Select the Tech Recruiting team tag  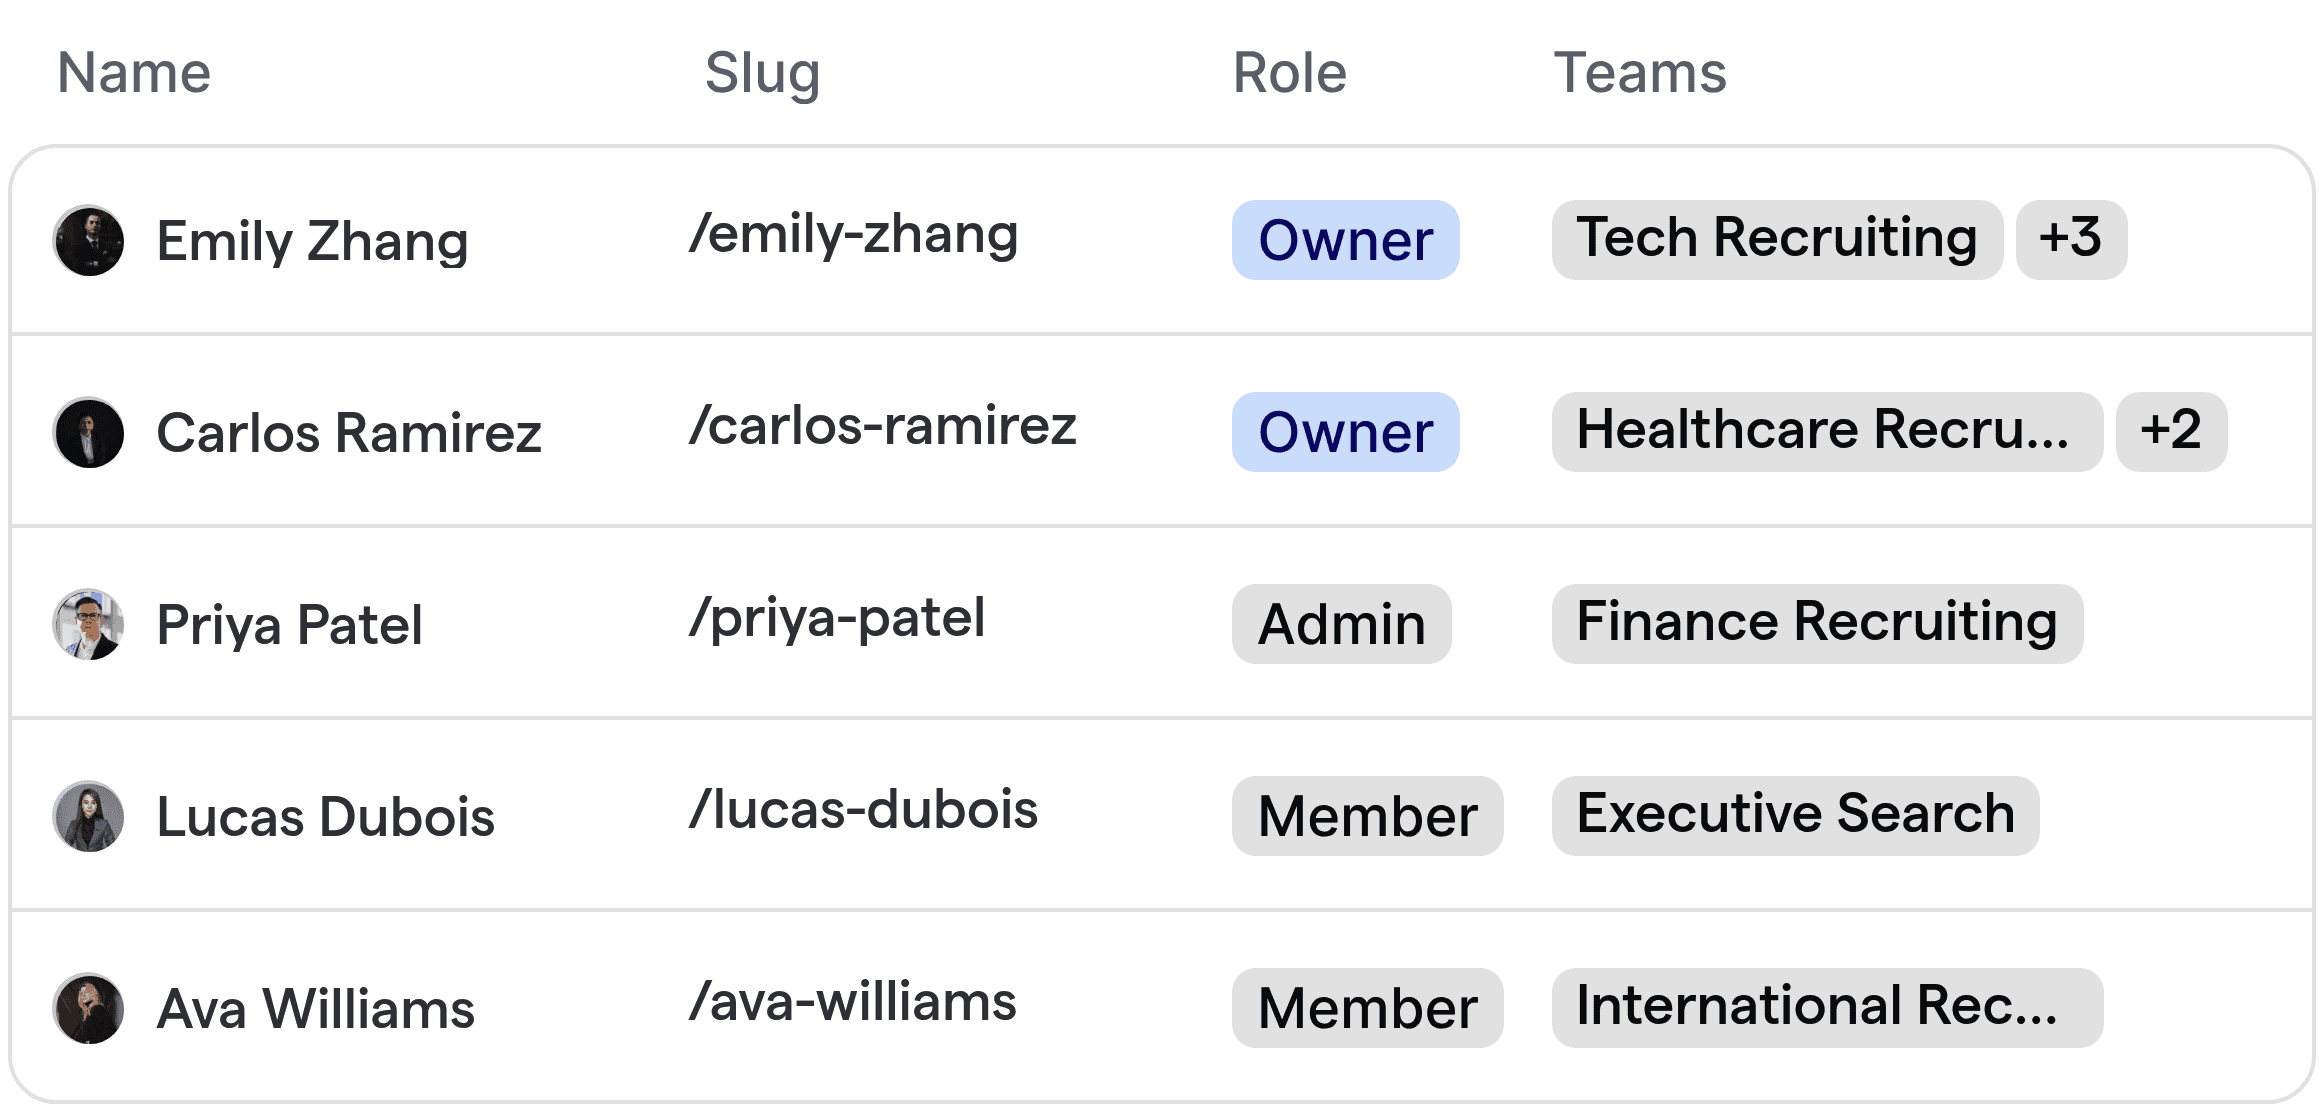[x=1777, y=240]
